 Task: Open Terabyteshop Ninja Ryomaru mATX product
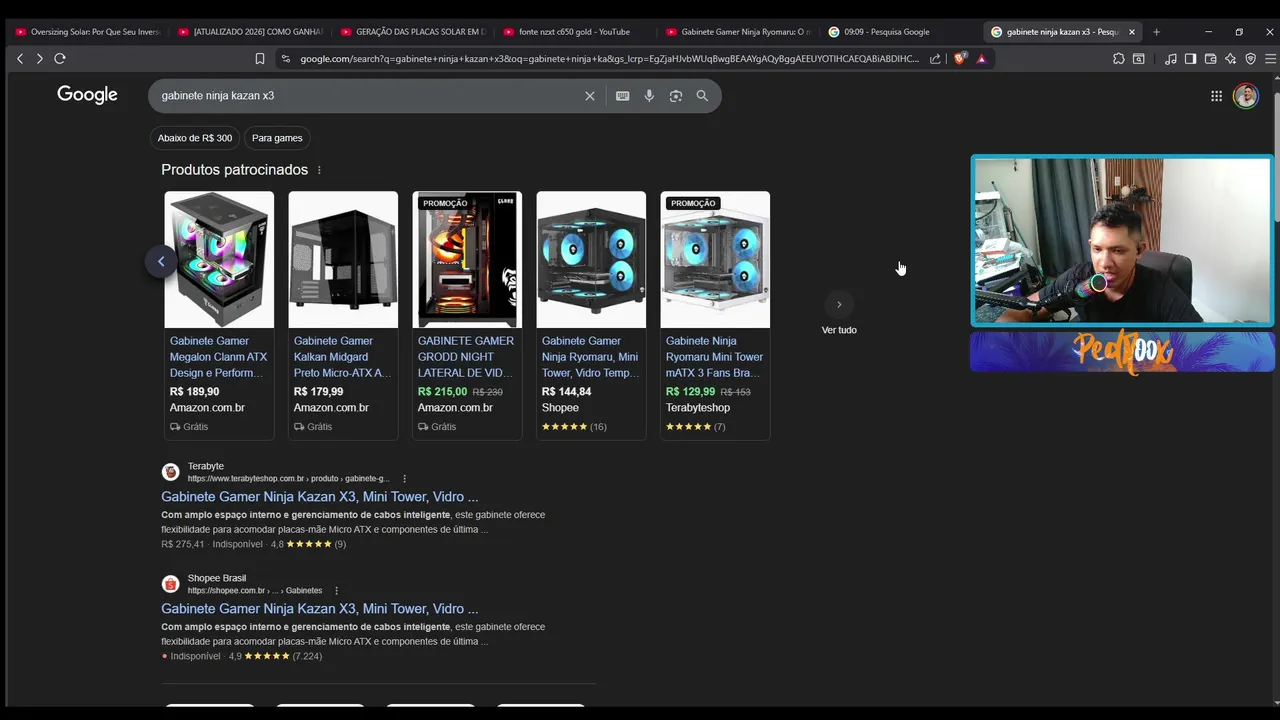coord(715,357)
